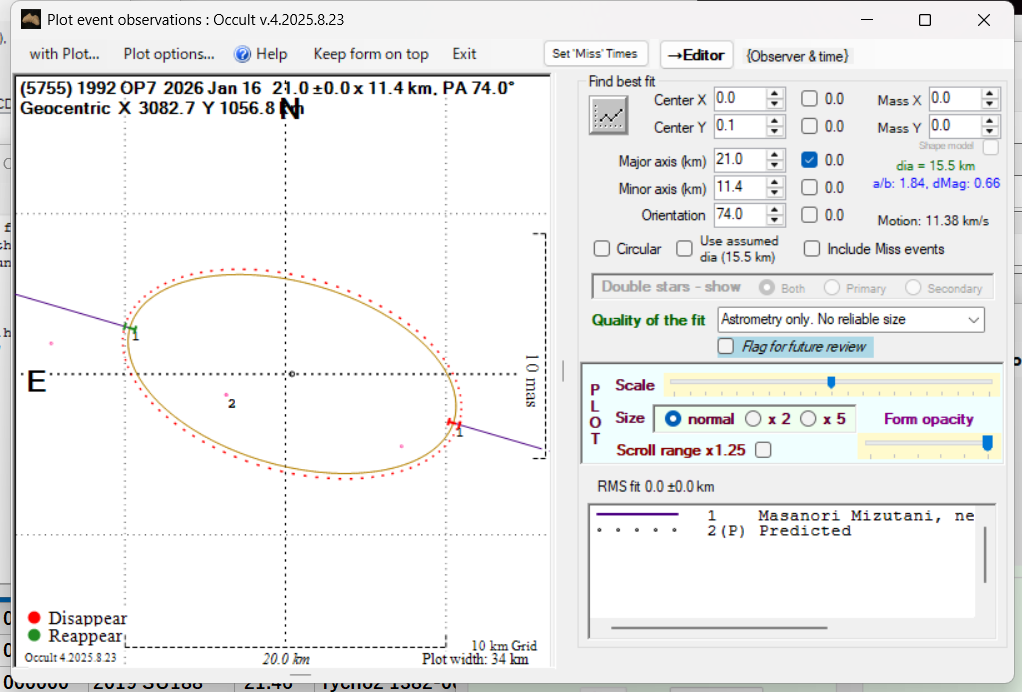Open the with Plot... menu
The width and height of the screenshot is (1022, 692).
point(64,54)
